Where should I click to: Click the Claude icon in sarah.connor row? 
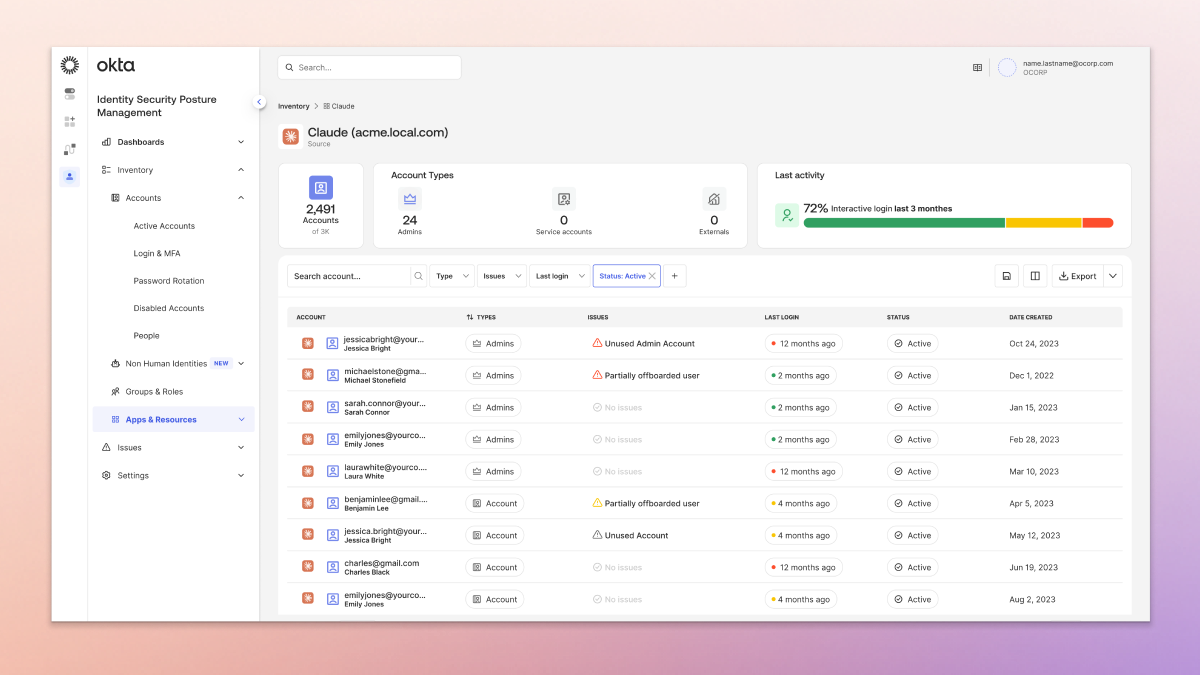click(x=308, y=407)
